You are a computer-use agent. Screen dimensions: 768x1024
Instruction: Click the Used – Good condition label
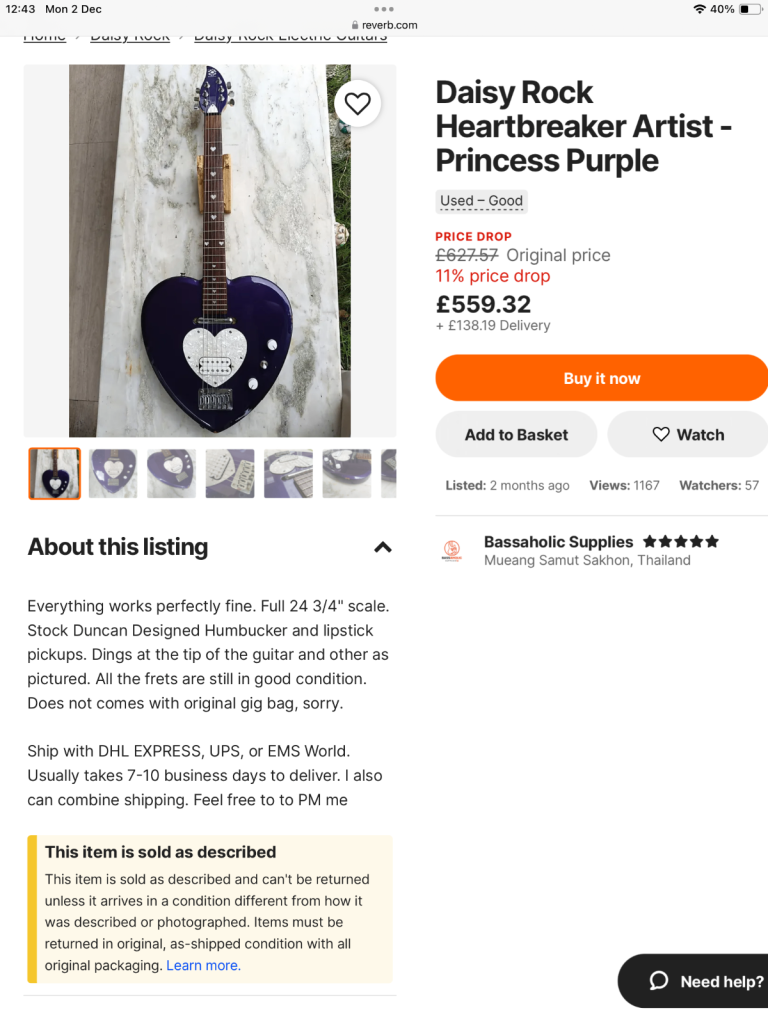click(481, 201)
